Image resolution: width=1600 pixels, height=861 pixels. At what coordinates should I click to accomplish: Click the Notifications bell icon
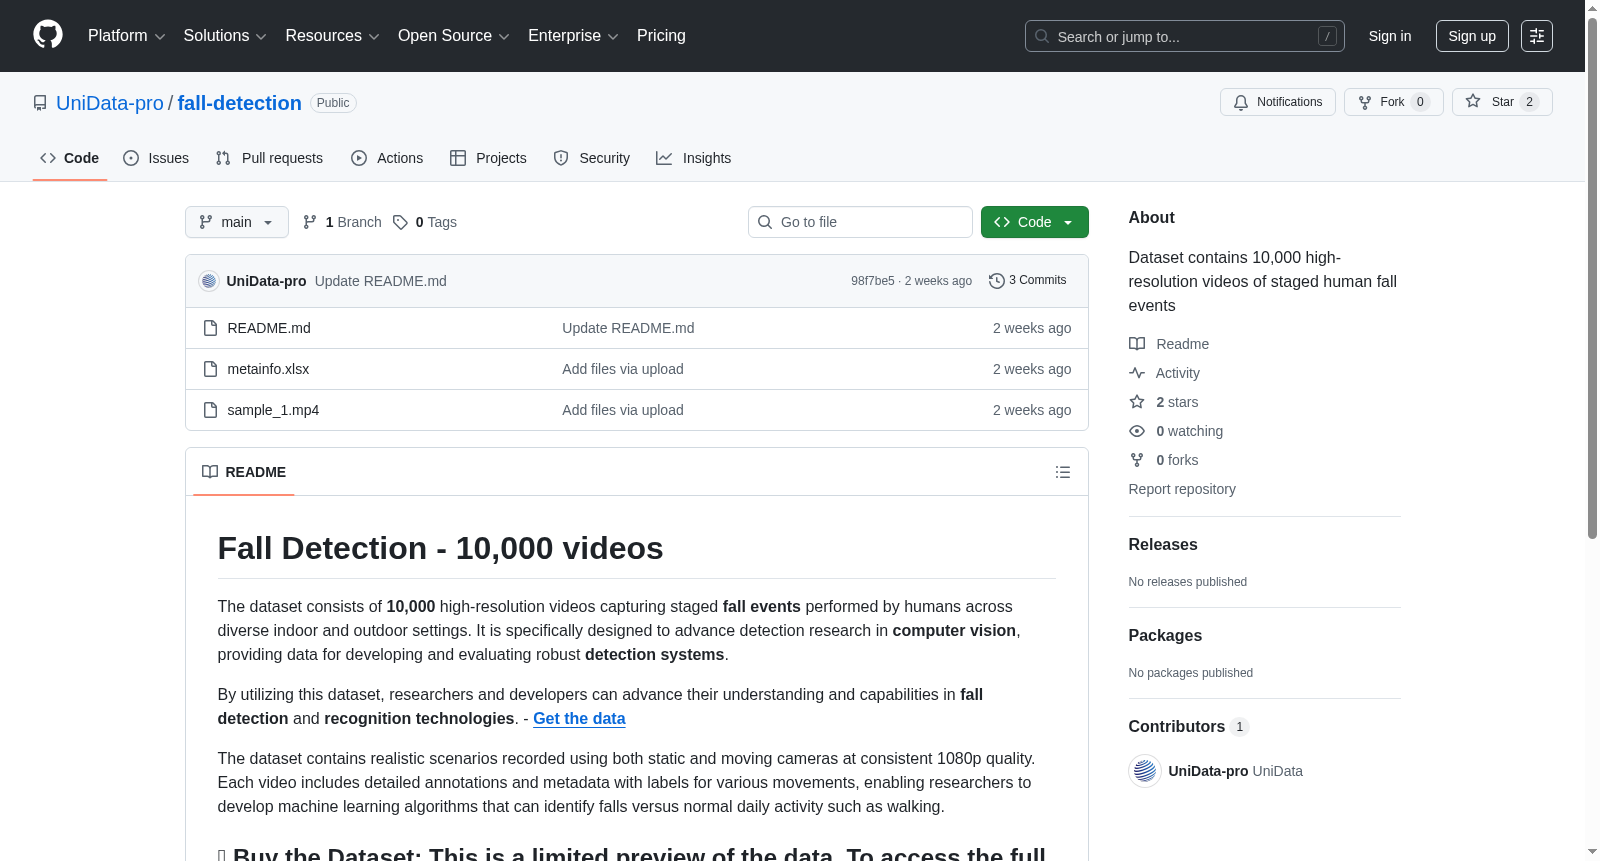pyautogui.click(x=1241, y=102)
